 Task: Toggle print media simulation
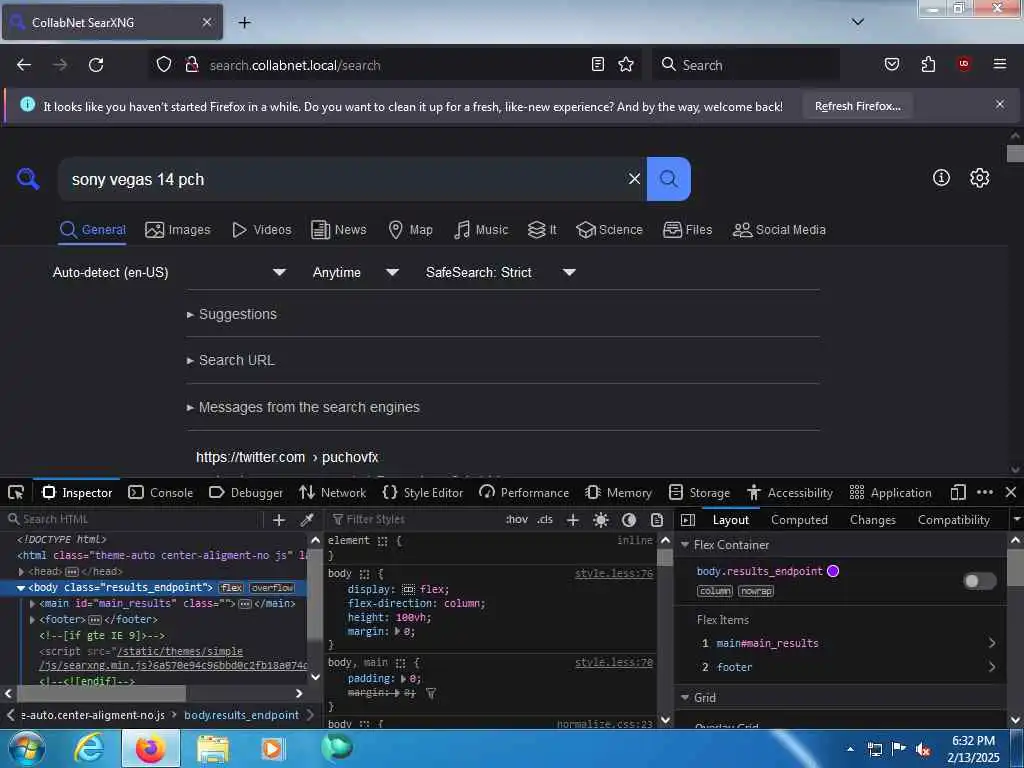click(657, 520)
